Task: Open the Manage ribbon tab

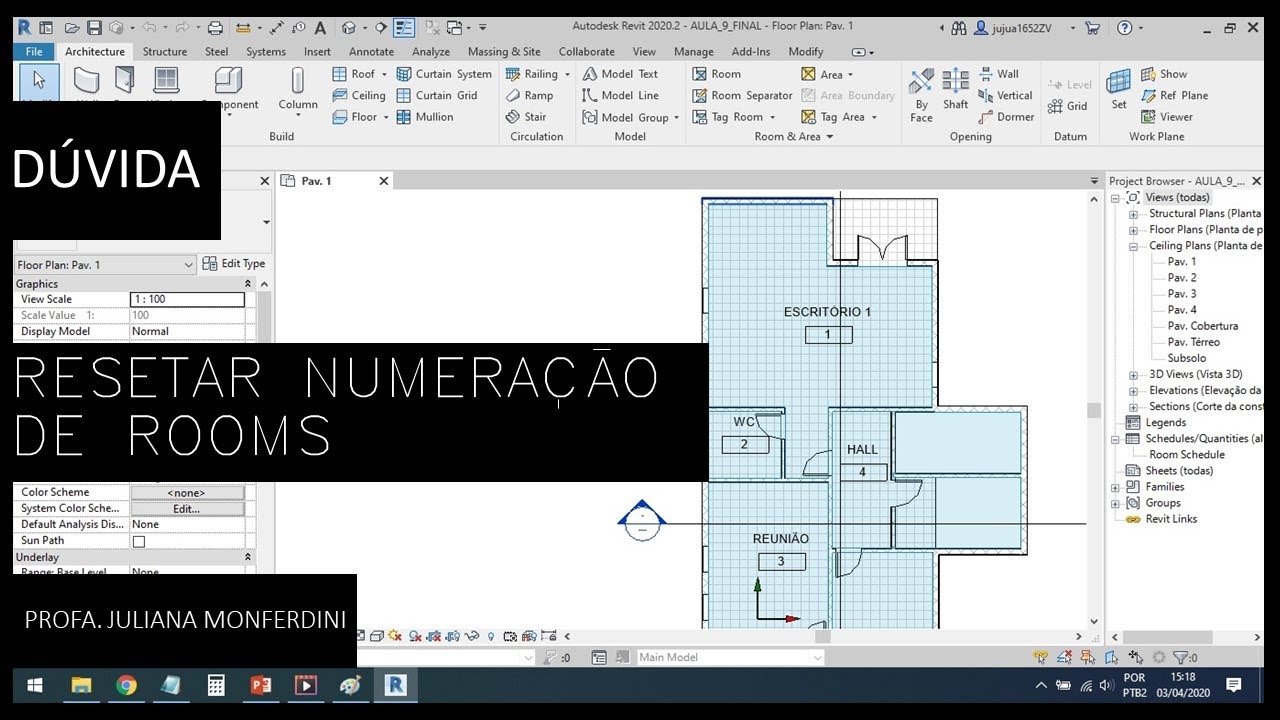Action: 694,52
